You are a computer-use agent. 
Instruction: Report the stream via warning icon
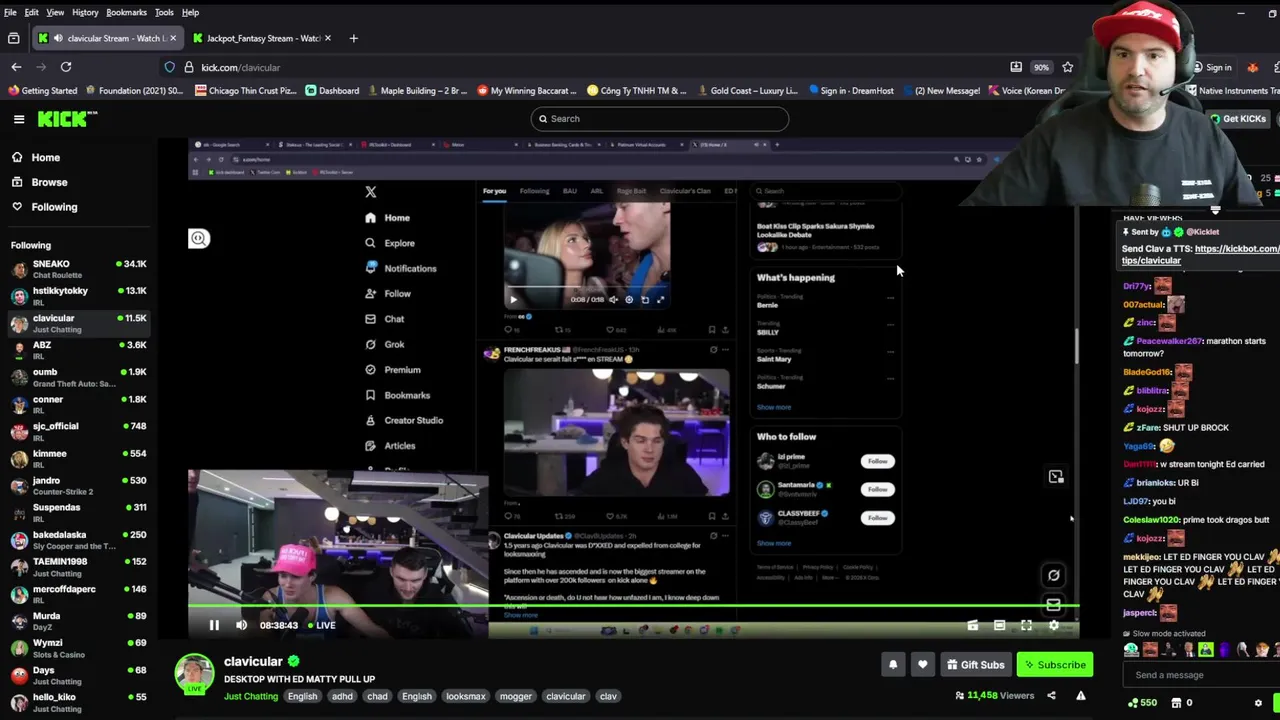[1081, 696]
